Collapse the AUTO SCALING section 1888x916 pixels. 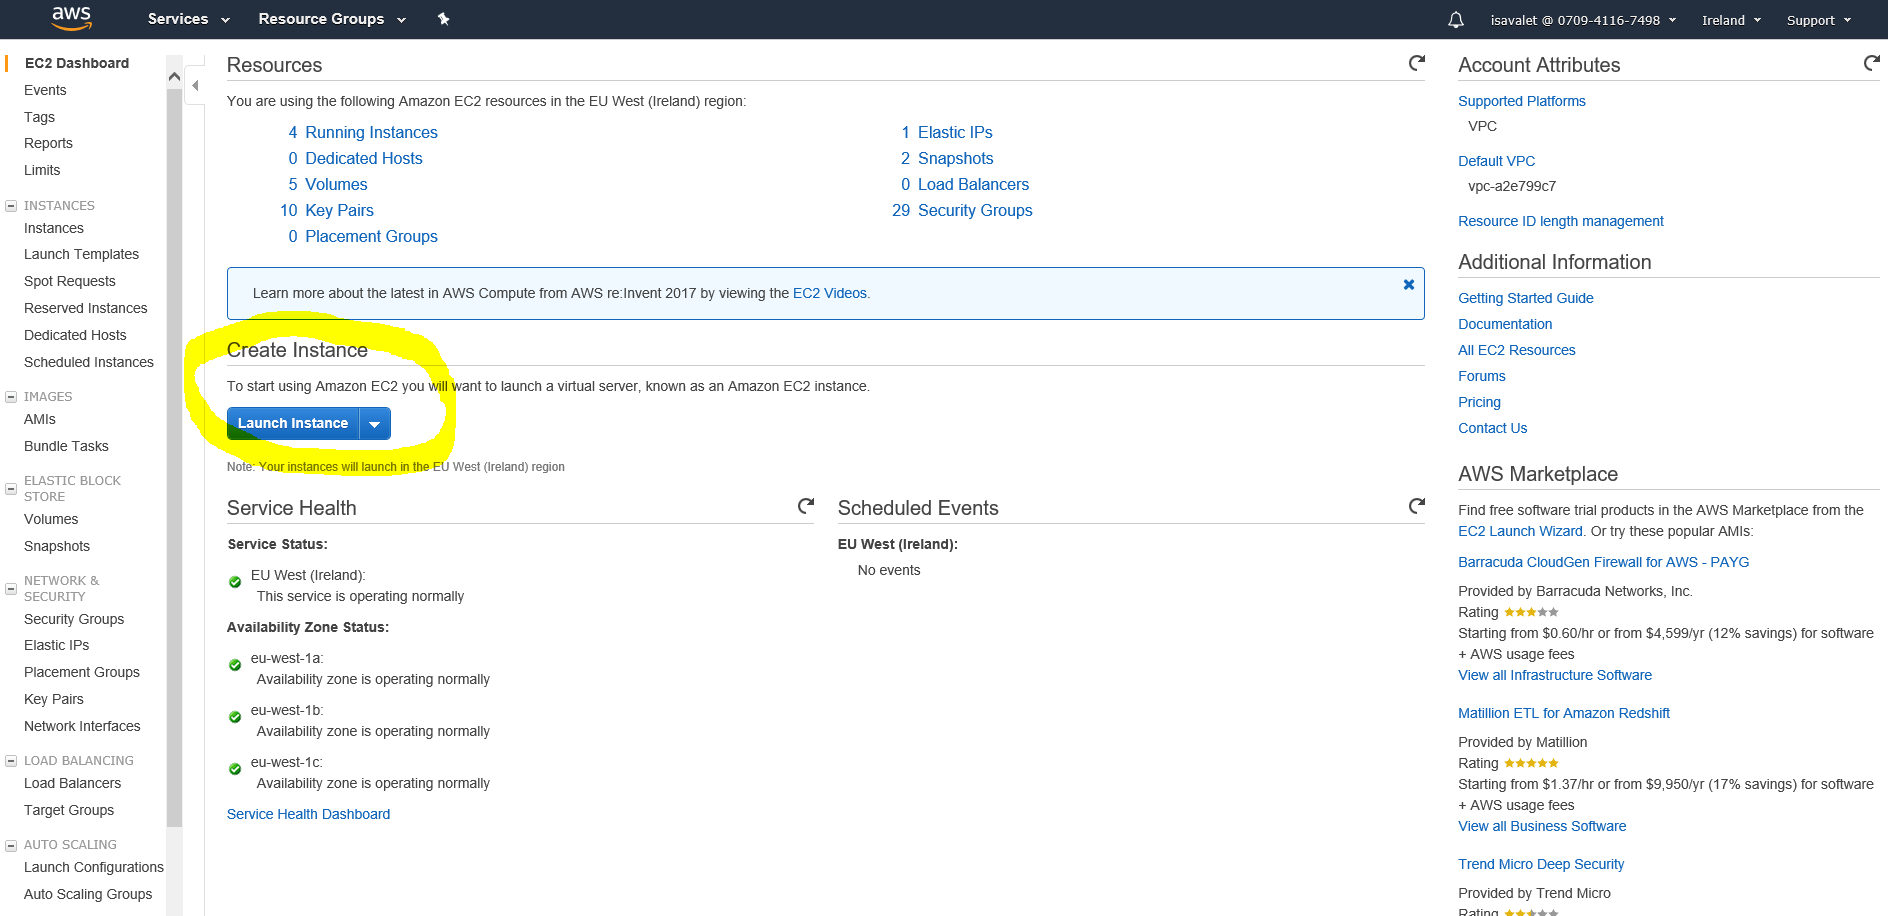11,845
